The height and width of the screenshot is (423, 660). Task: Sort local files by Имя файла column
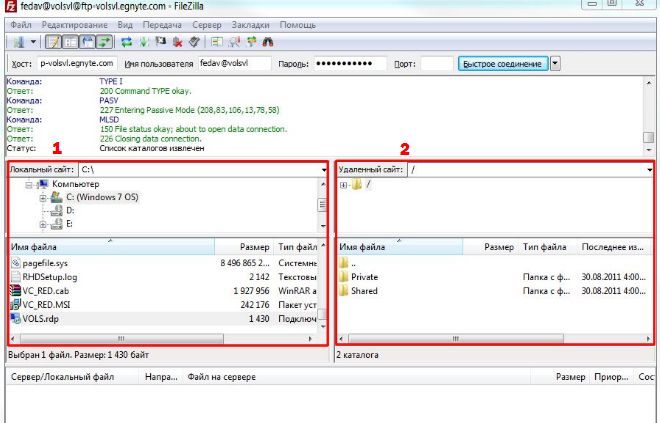click(x=112, y=247)
